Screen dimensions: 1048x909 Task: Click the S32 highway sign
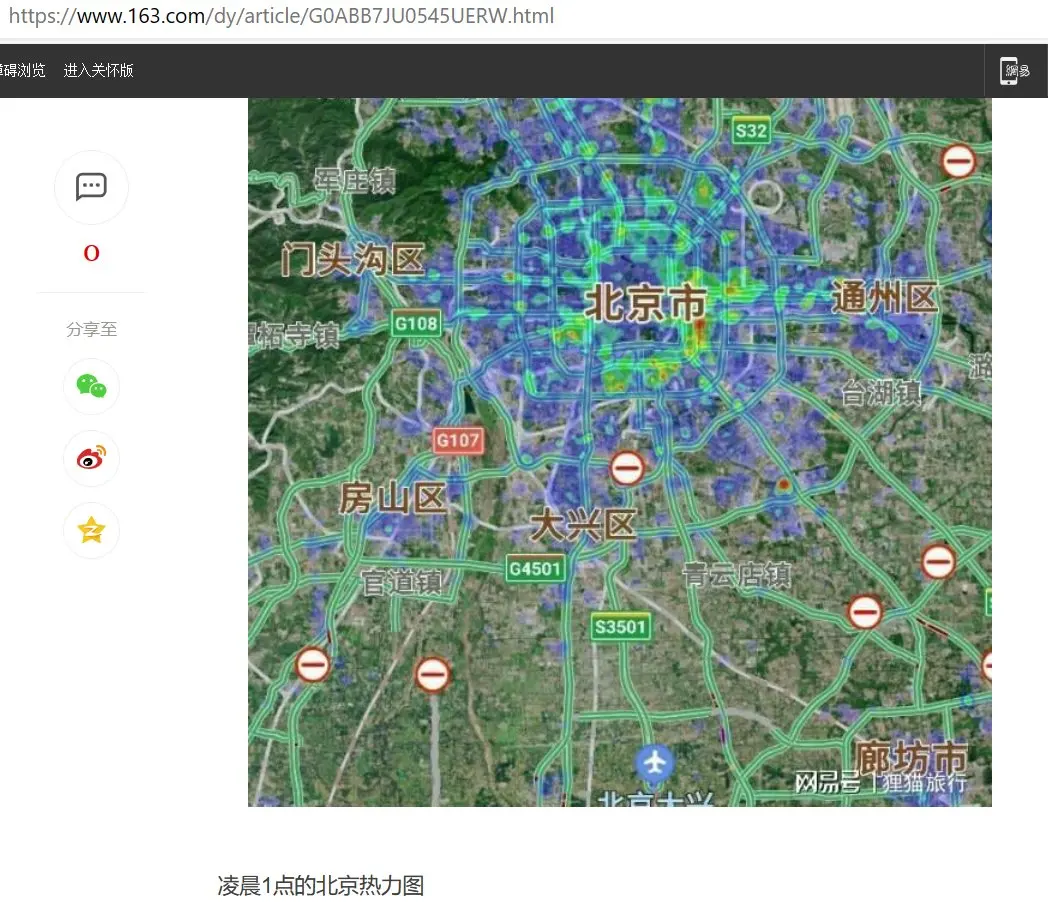(750, 131)
